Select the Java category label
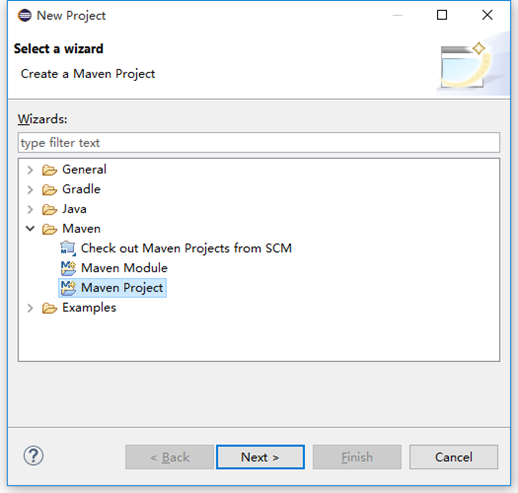 tap(74, 209)
